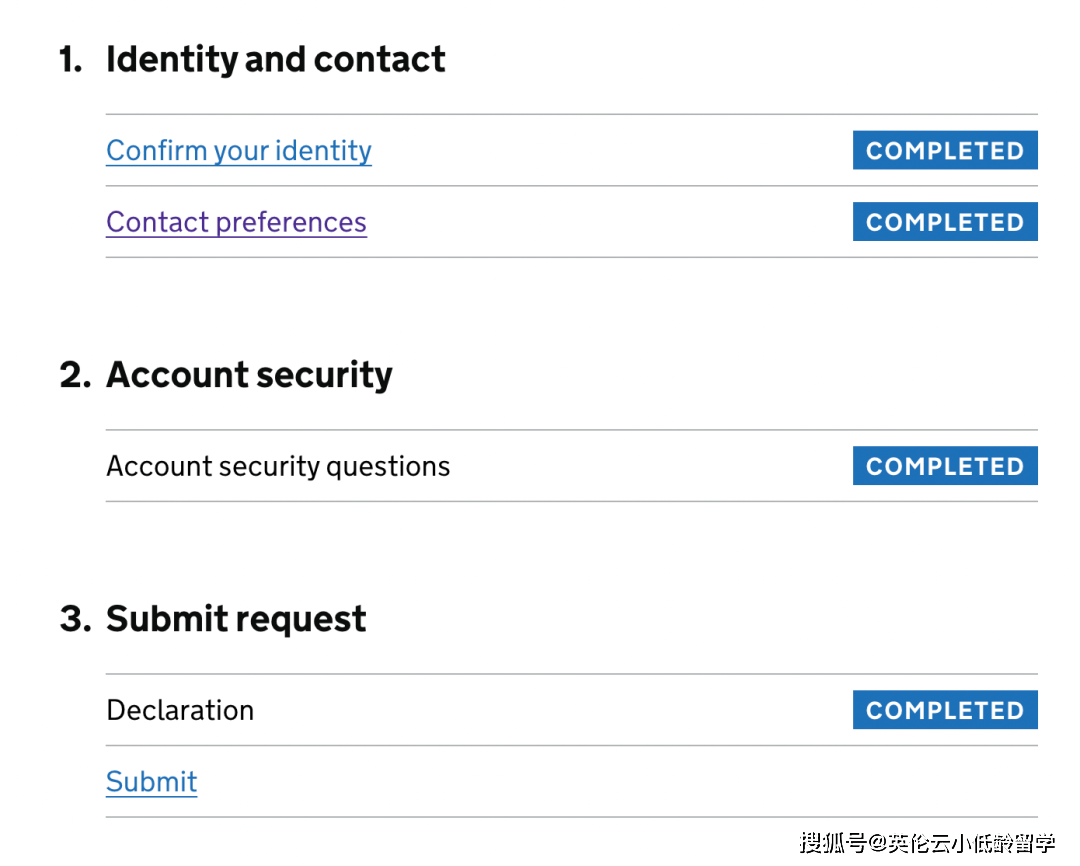Click COMPLETED tag beside Declaration
Screen dimensions: 1080x866
click(x=944, y=710)
